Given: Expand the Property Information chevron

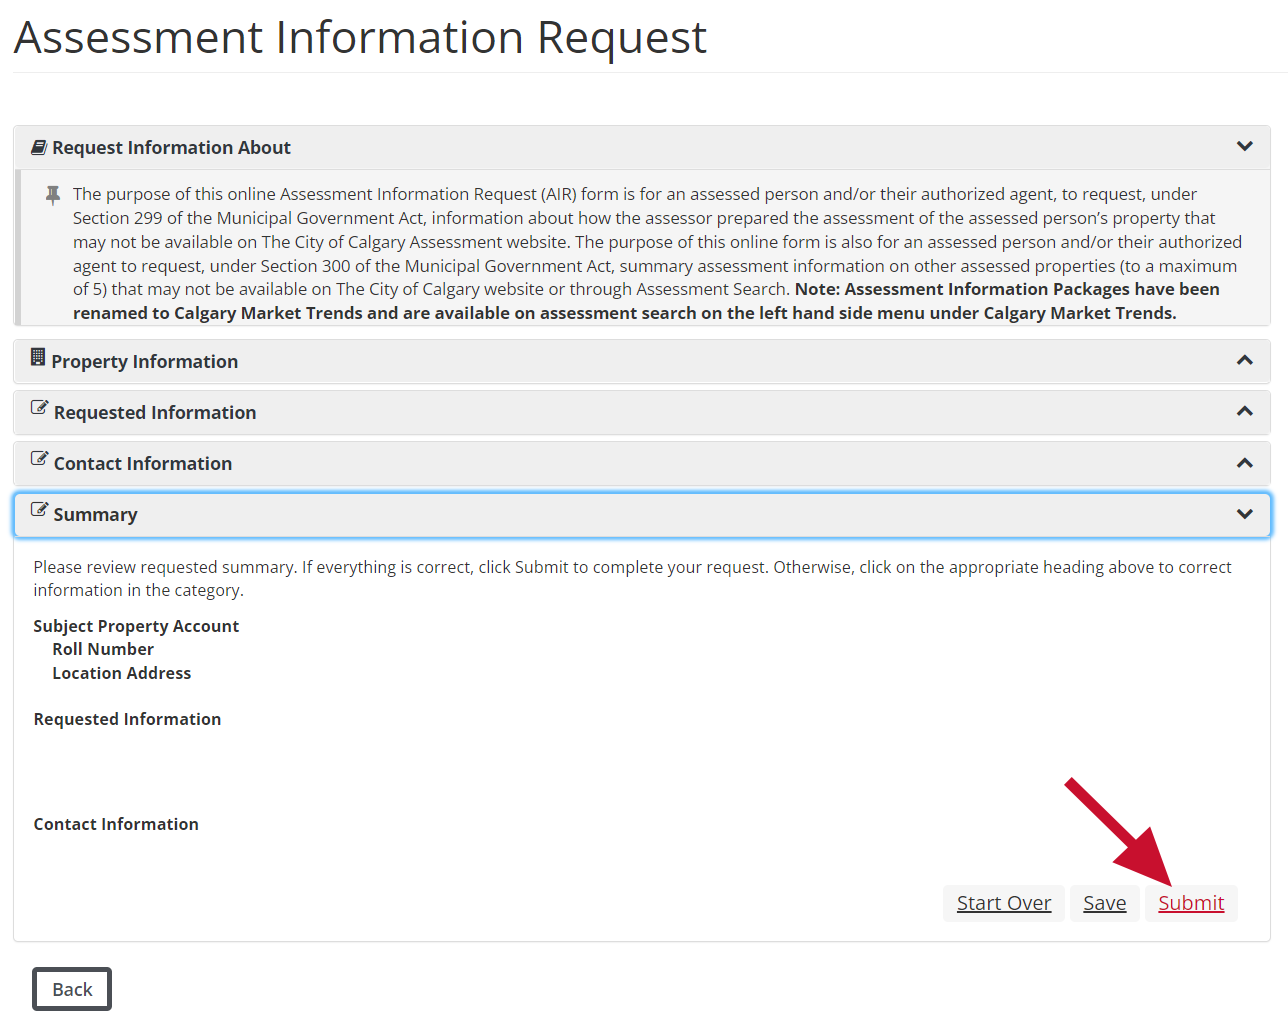Looking at the screenshot, I should click(1245, 360).
